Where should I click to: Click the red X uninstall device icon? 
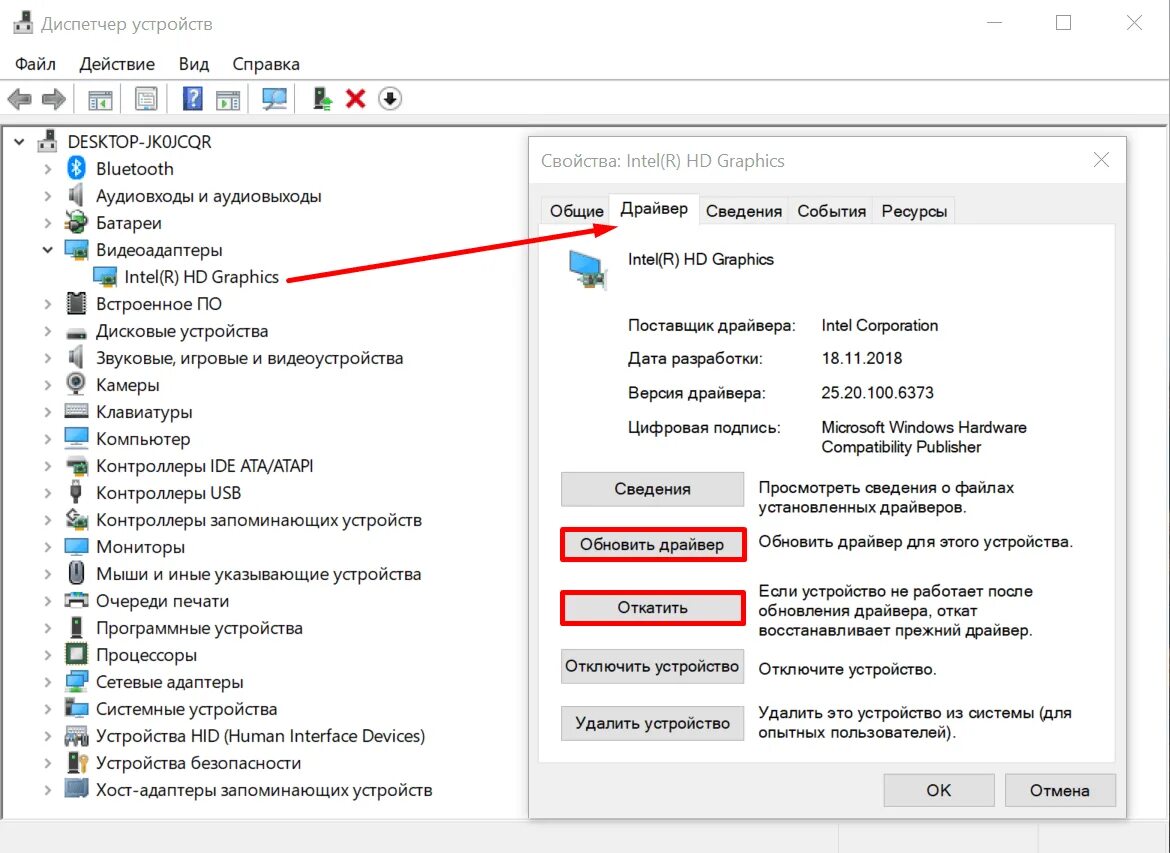pyautogui.click(x=356, y=99)
